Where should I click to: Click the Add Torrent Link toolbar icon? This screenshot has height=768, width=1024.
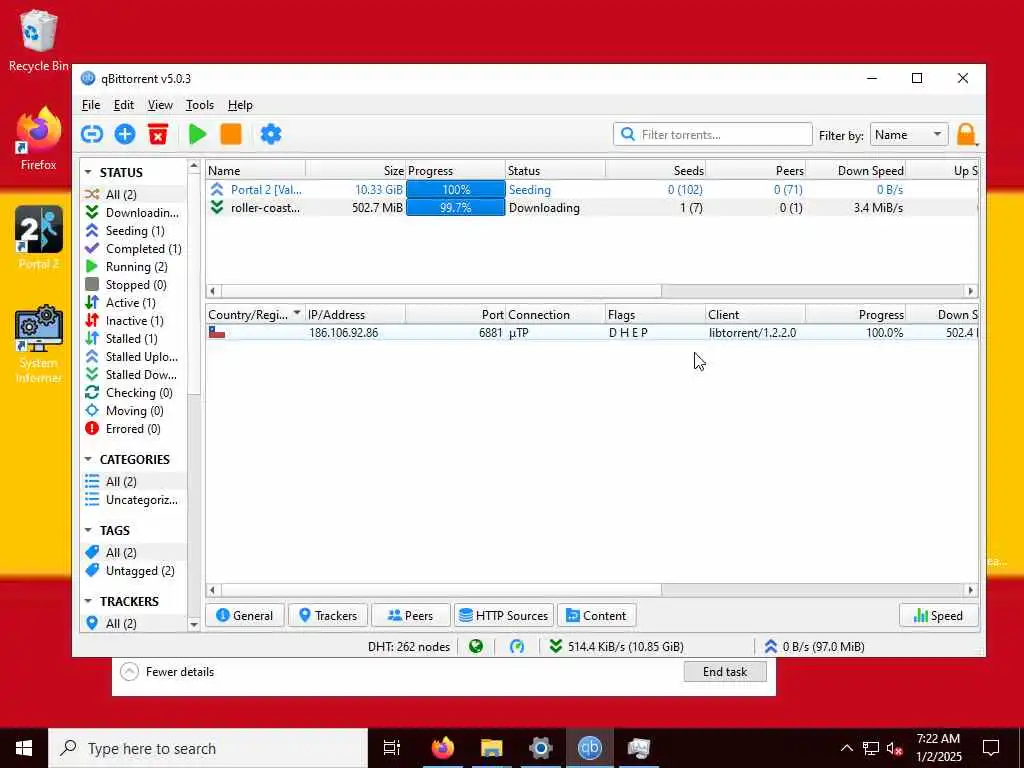[x=92, y=135]
